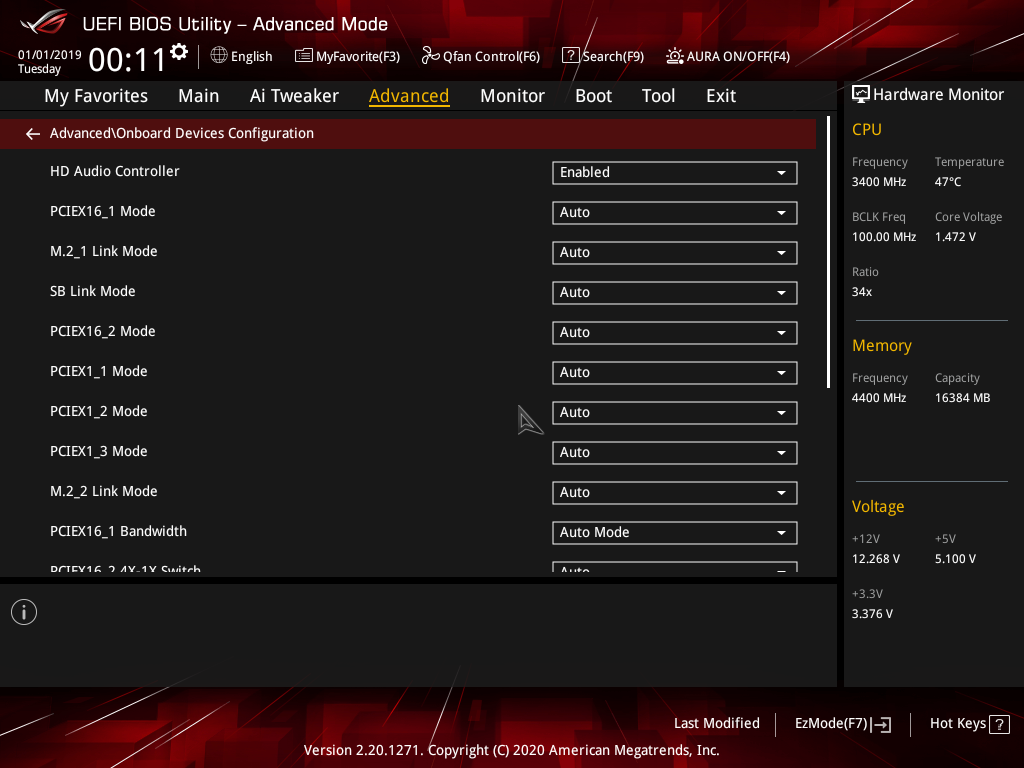Click the Hardware Monitor panel title
Image resolution: width=1024 pixels, height=768 pixels.
pos(938,95)
